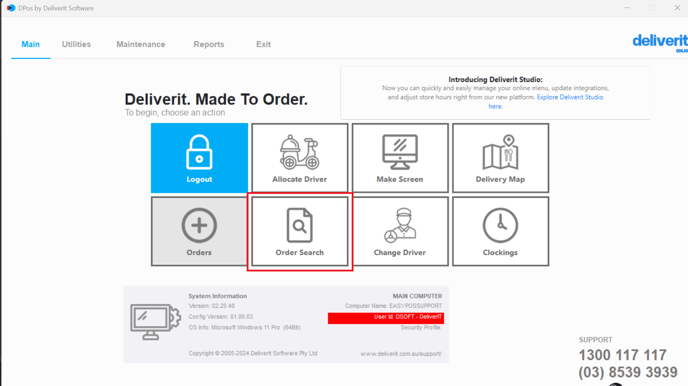Minimize the DPos window

tap(627, 8)
